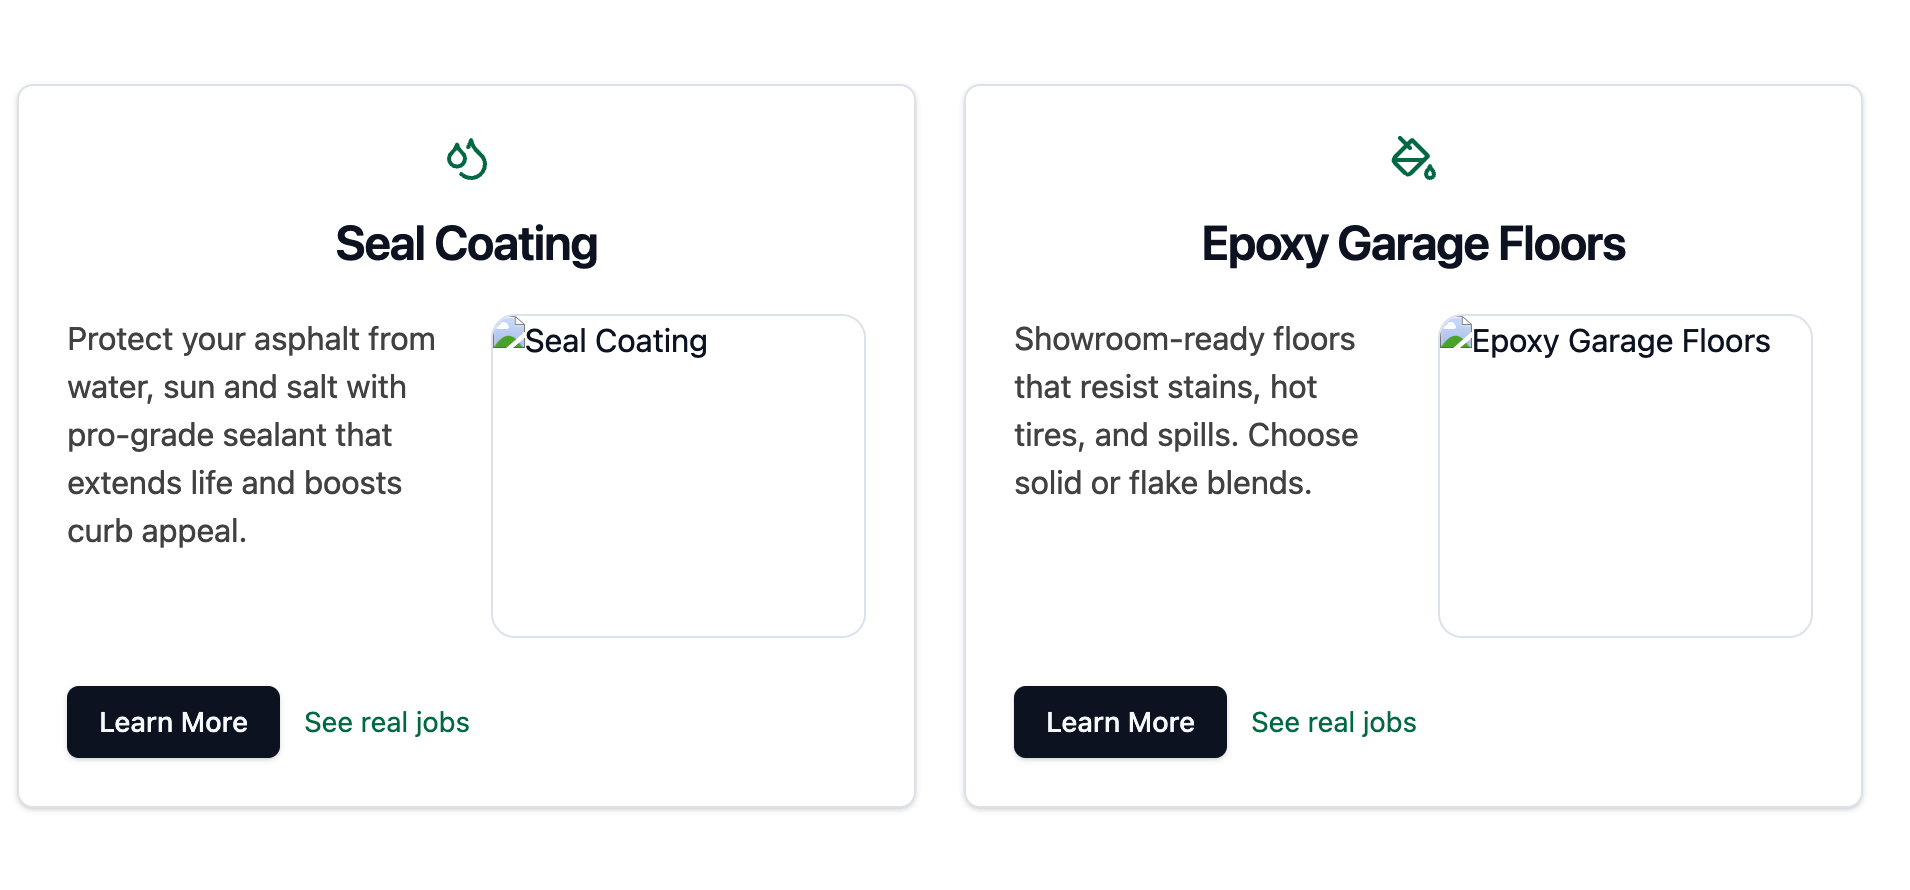
Task: Click the bold Epoxy Garage Floors card heading
Action: click(x=1413, y=244)
